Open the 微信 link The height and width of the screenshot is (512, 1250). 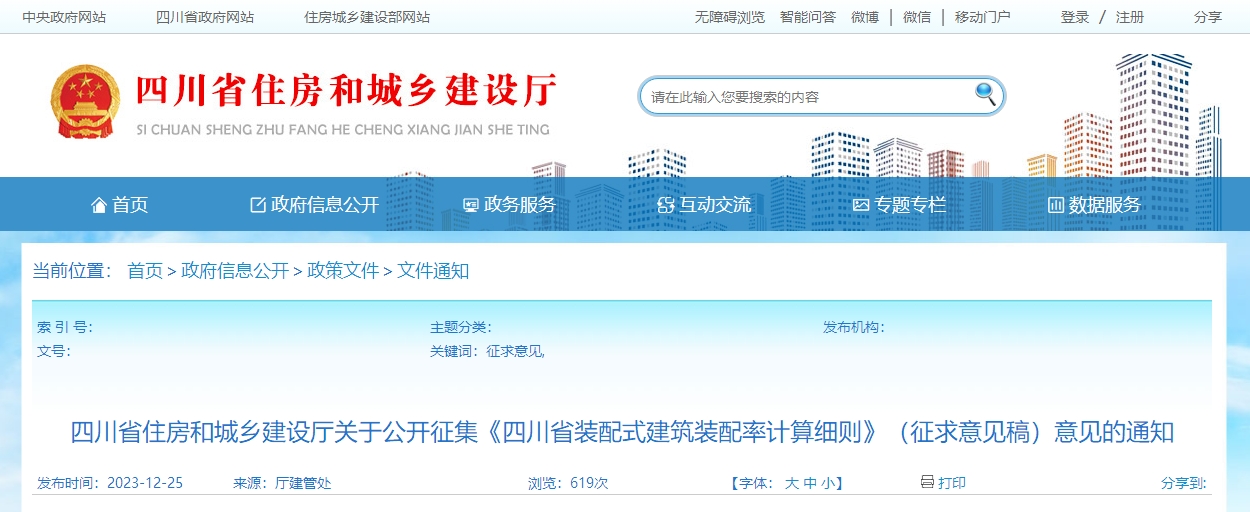[x=917, y=17]
